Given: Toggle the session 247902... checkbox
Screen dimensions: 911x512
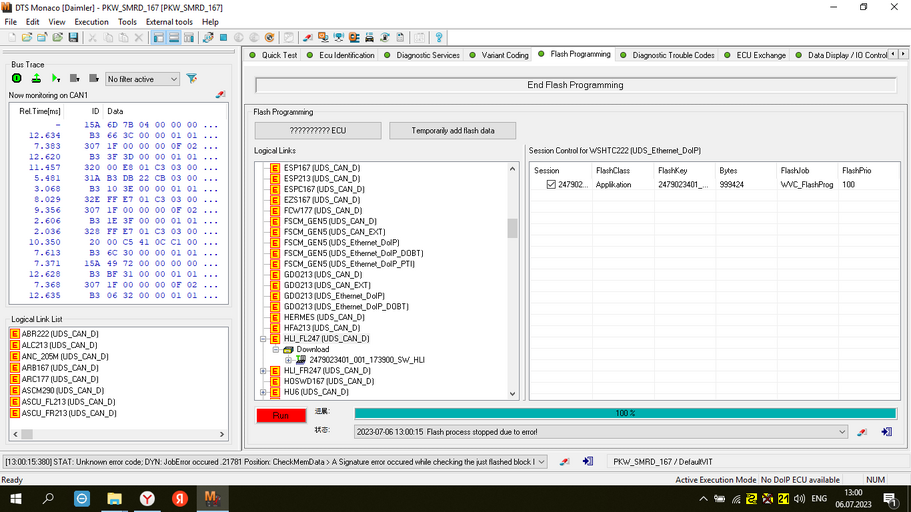Looking at the screenshot, I should pos(551,185).
